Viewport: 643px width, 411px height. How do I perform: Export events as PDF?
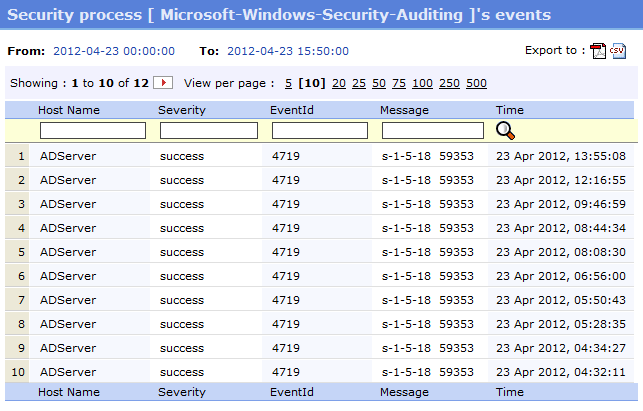coord(598,52)
